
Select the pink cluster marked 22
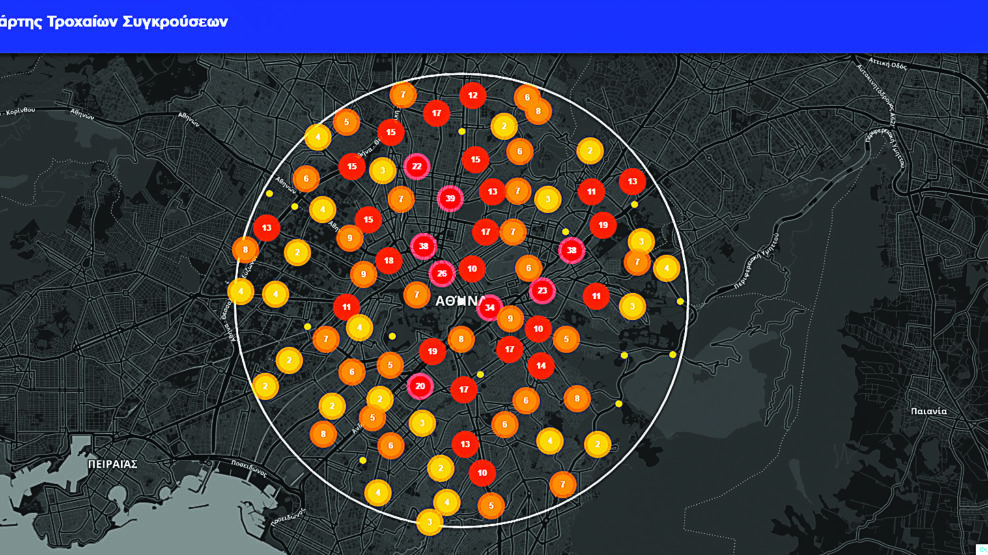(417, 166)
